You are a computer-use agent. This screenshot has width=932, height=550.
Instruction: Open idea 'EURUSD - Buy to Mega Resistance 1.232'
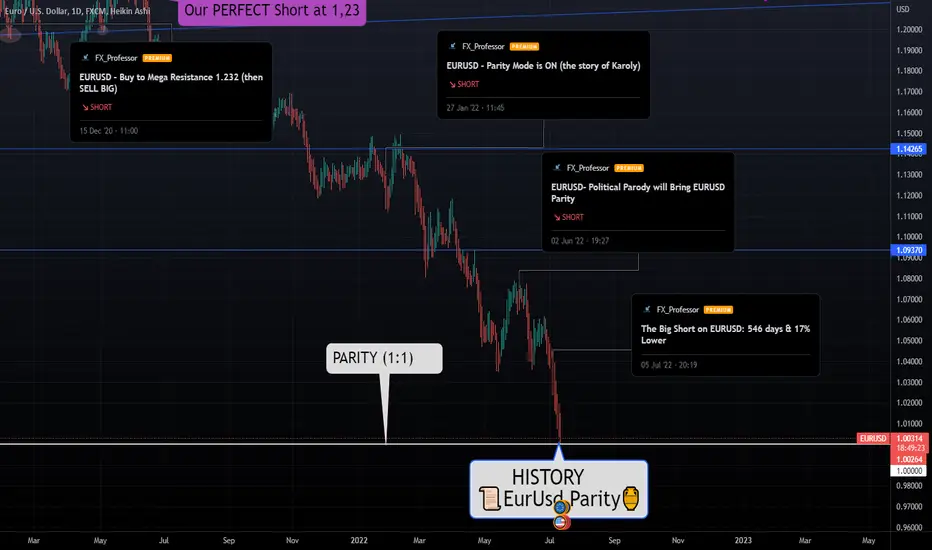coord(171,83)
